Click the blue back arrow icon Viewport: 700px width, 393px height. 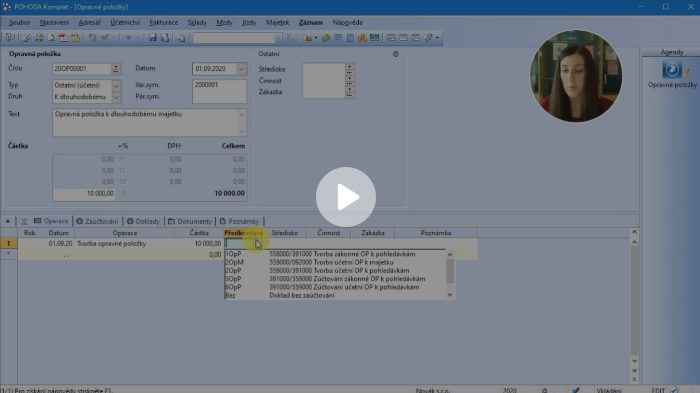pos(128,38)
